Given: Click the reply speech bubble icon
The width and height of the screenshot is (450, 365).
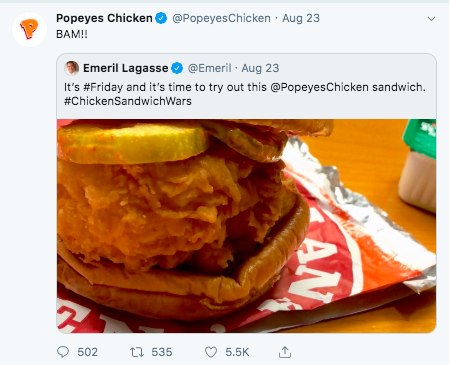Looking at the screenshot, I should pos(63,352).
